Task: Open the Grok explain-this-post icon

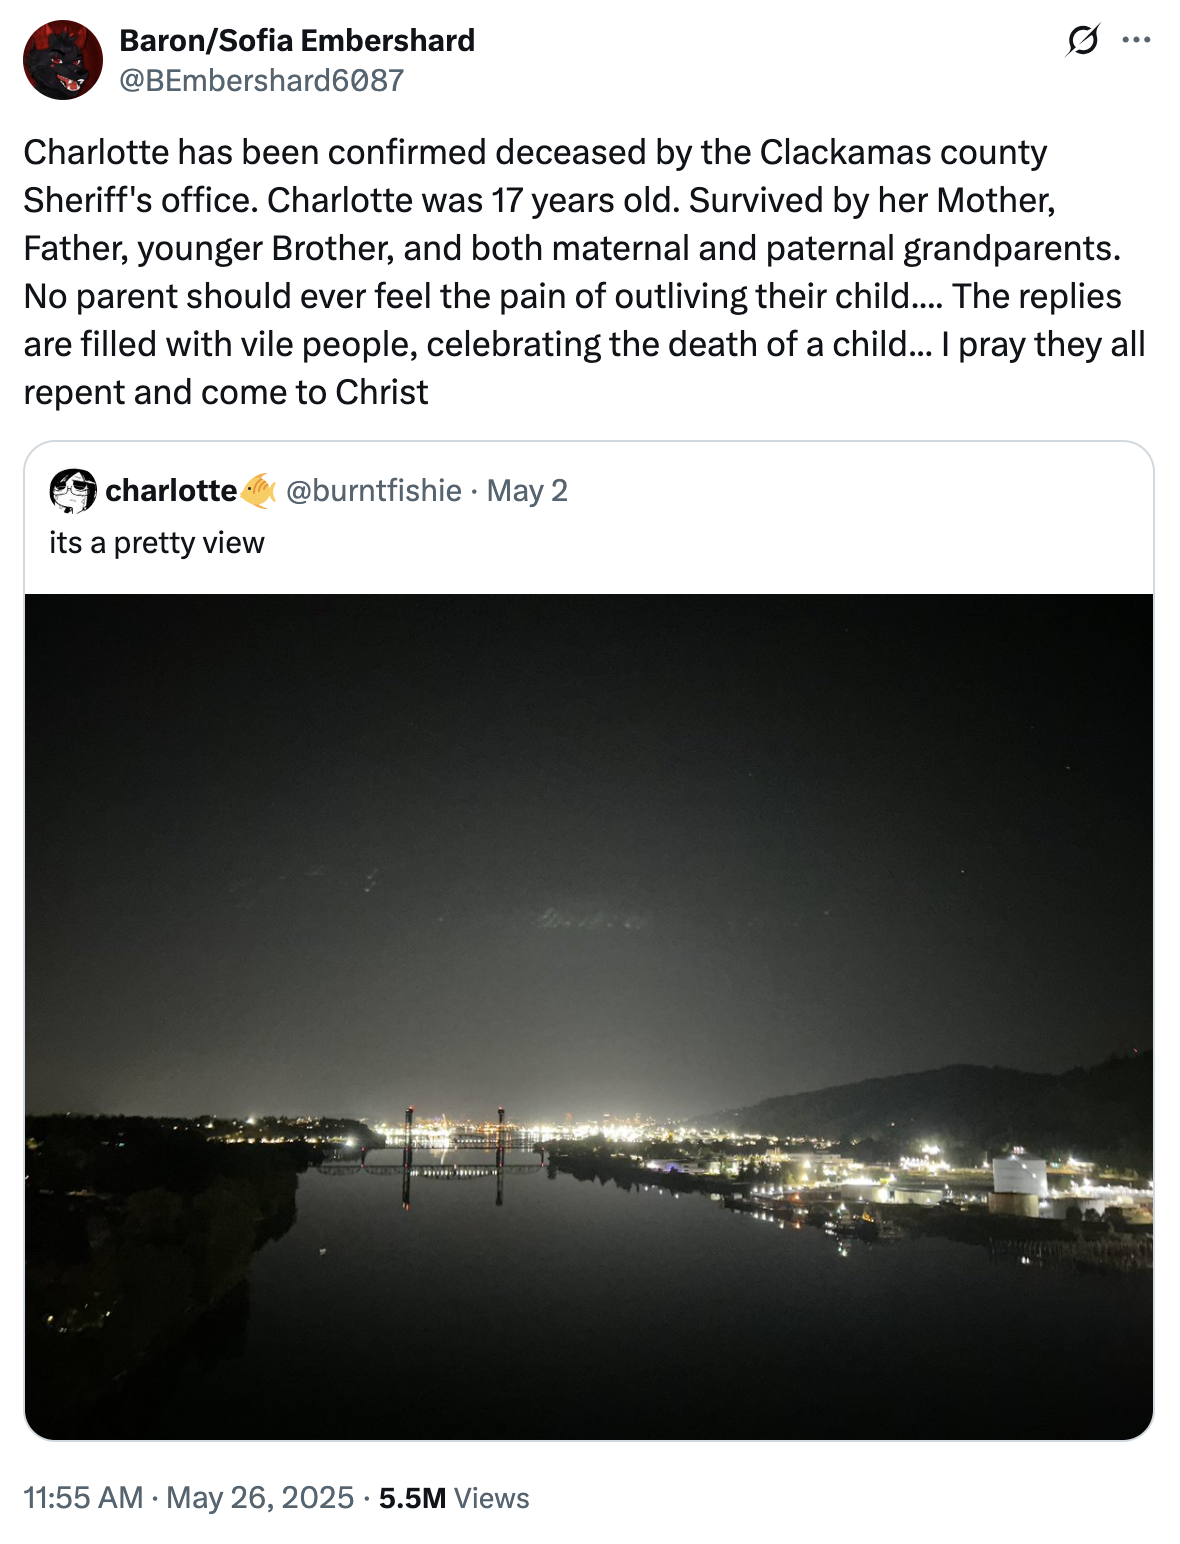Action: tap(1083, 41)
